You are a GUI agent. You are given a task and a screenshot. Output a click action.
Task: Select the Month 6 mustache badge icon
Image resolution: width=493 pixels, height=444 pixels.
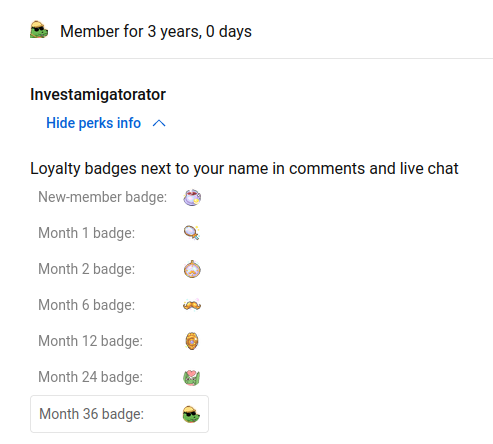192,305
